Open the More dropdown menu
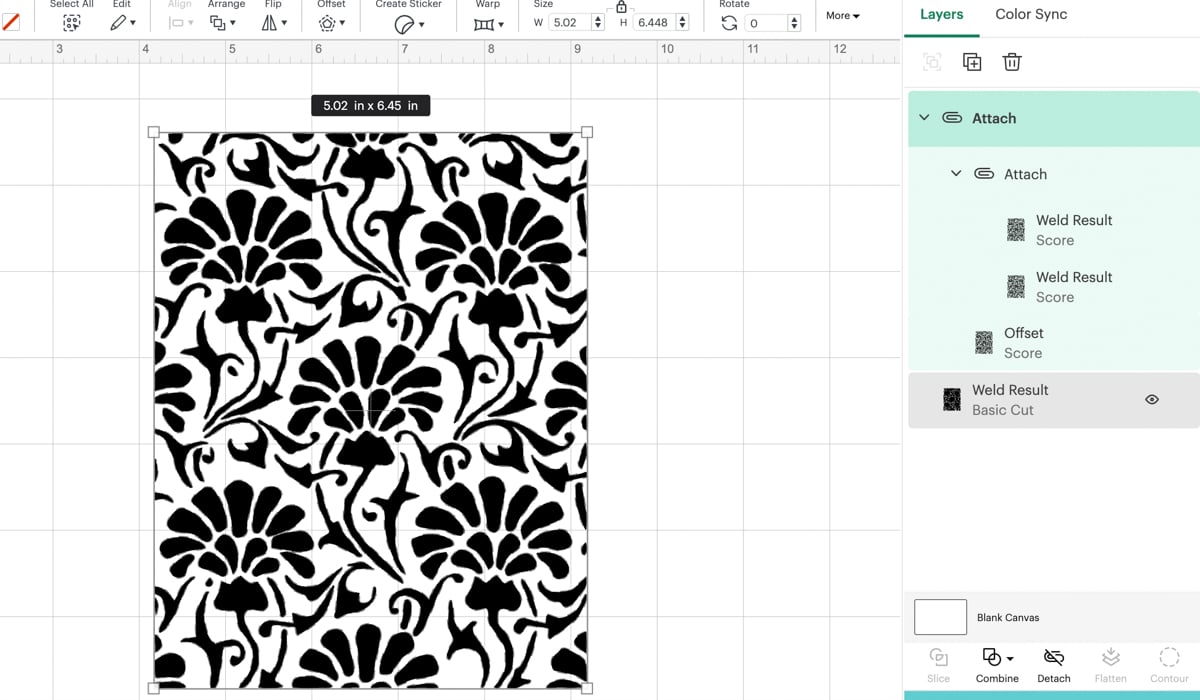 tap(841, 15)
